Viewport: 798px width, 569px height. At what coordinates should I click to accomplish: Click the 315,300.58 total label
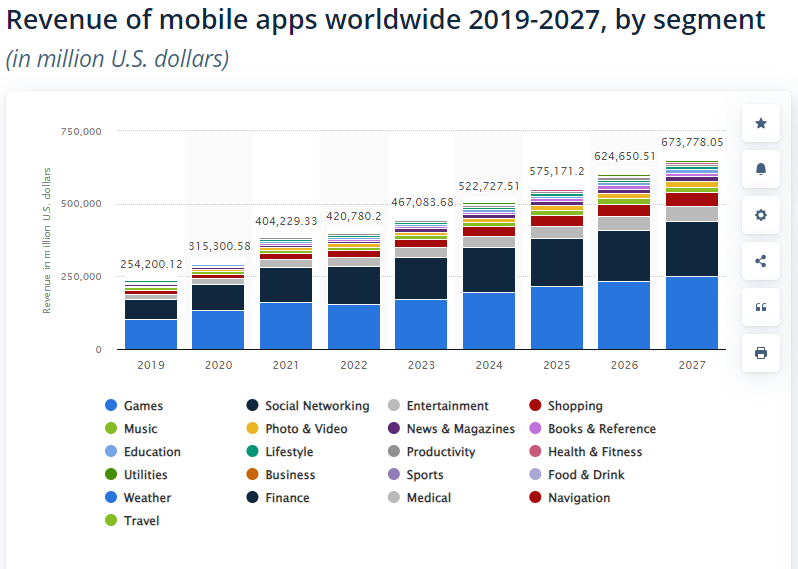(x=219, y=246)
